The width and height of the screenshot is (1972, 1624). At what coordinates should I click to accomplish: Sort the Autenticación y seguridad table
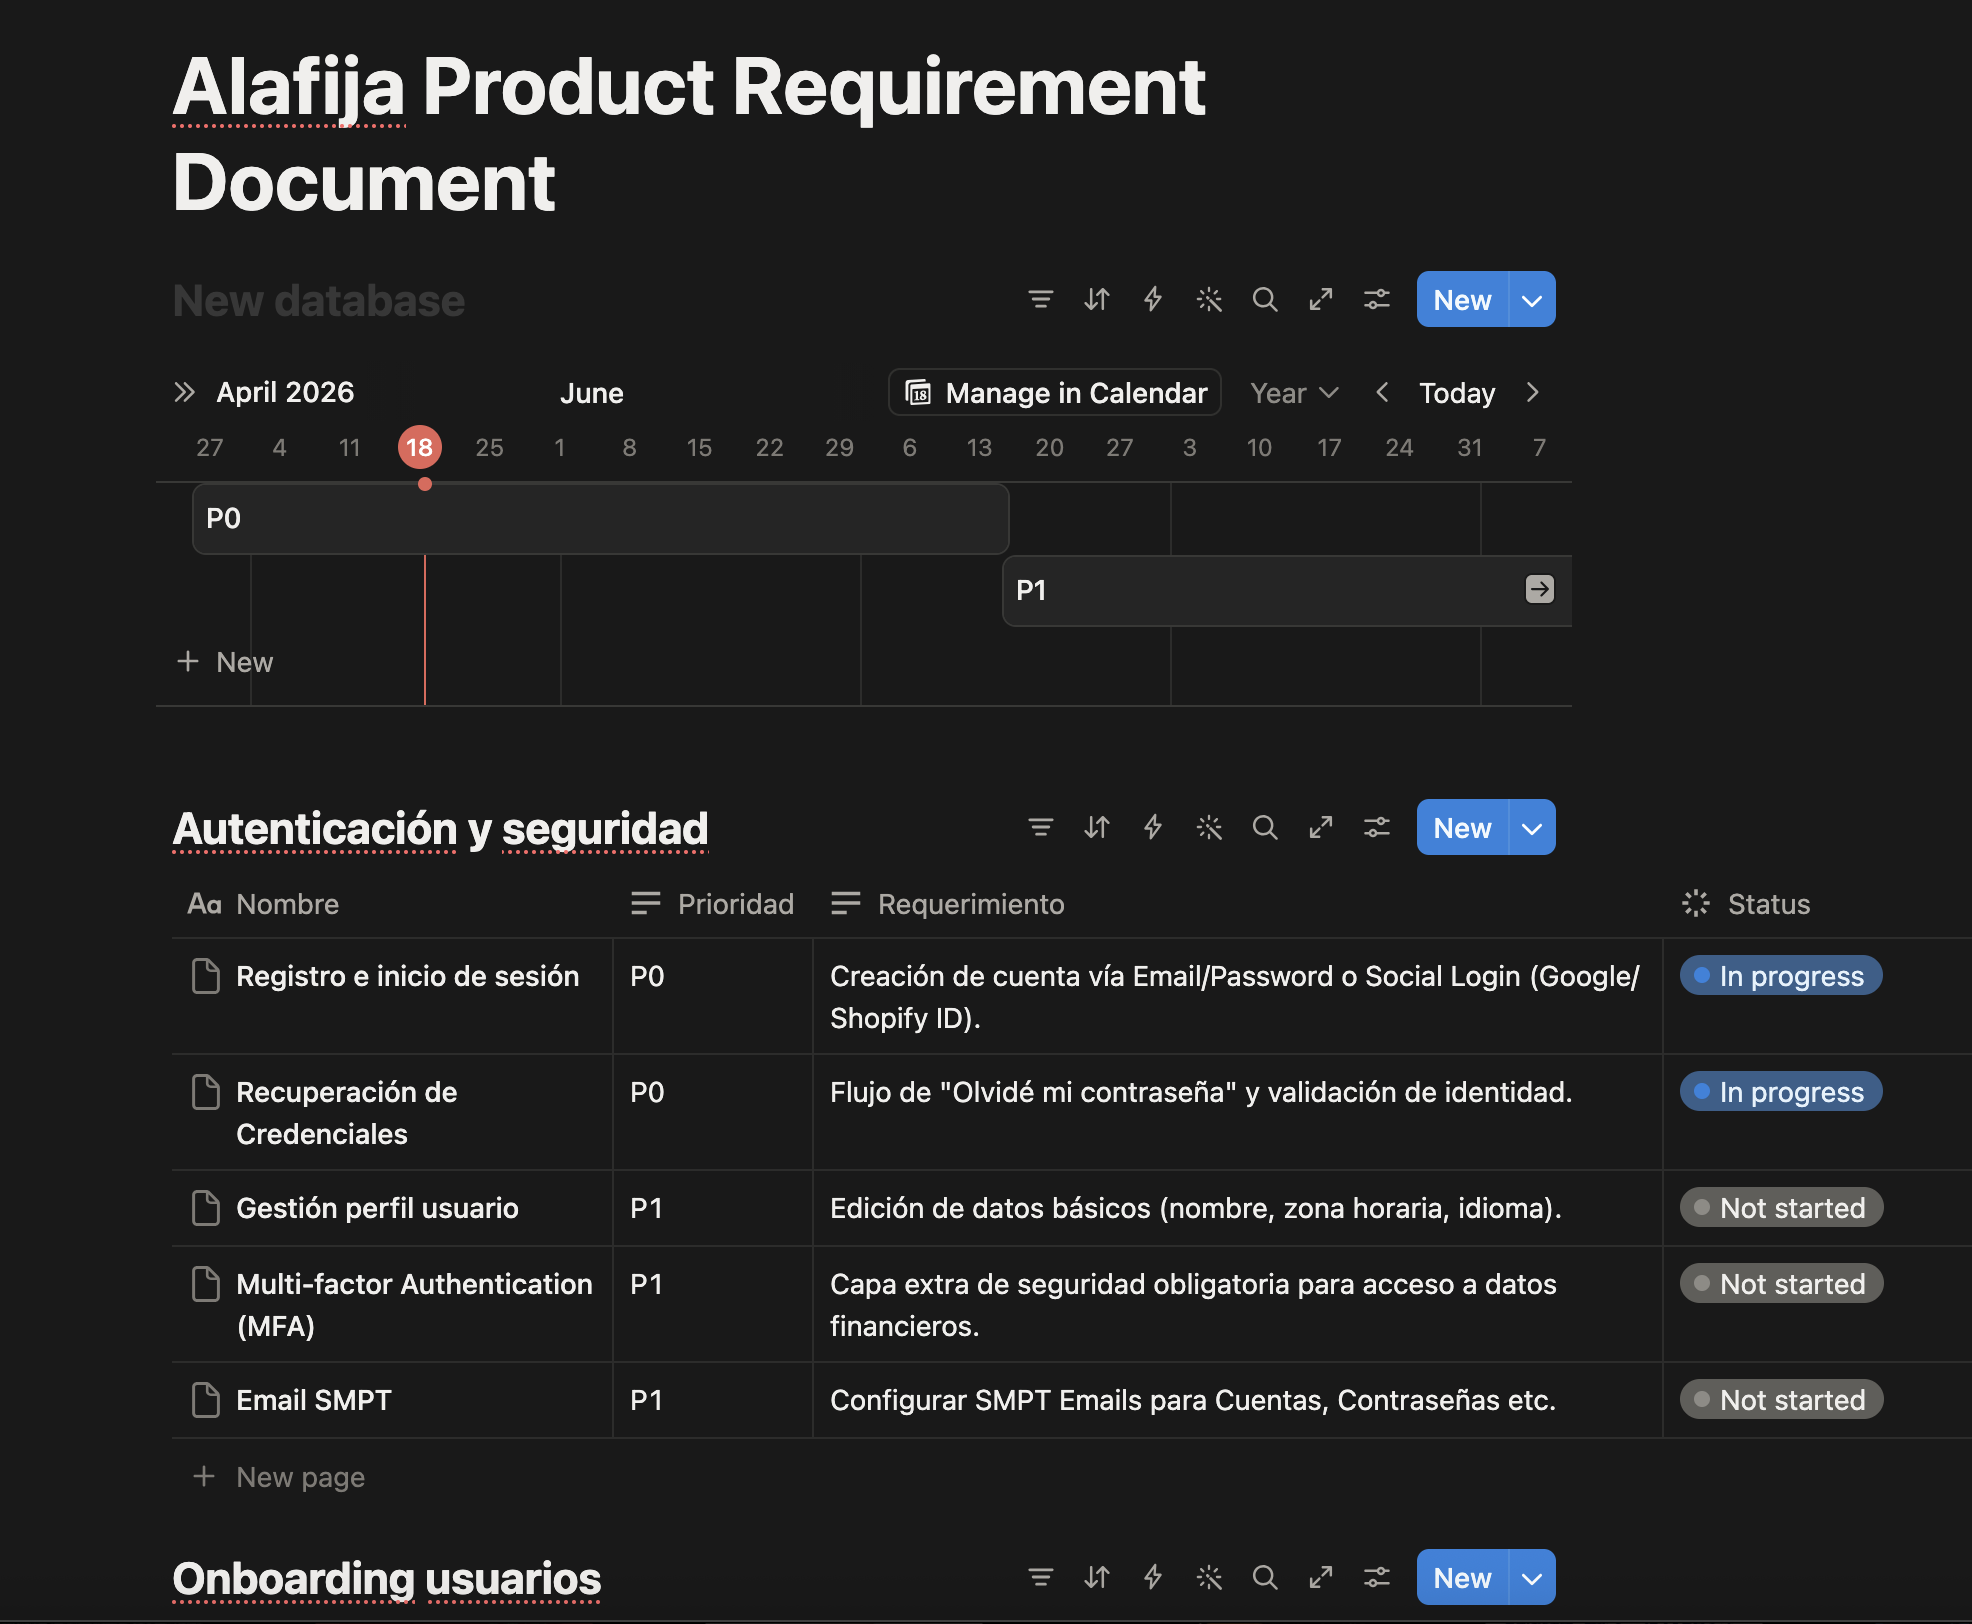[1097, 827]
